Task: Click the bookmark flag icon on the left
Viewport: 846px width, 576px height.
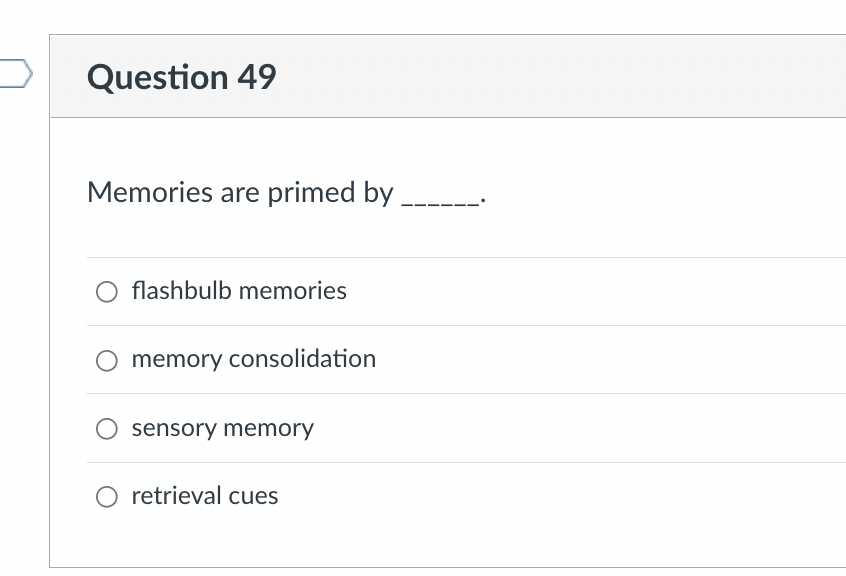Action: coord(14,73)
